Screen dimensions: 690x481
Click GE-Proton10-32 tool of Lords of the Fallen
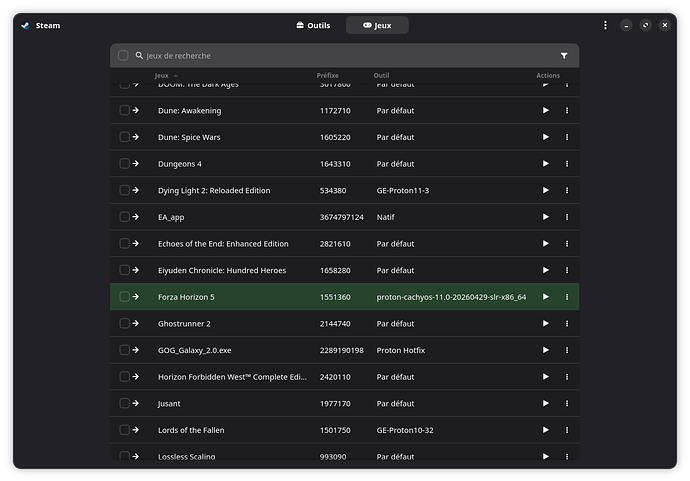(x=405, y=430)
